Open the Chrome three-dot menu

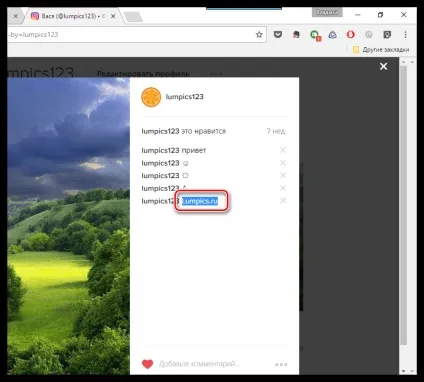click(x=405, y=34)
